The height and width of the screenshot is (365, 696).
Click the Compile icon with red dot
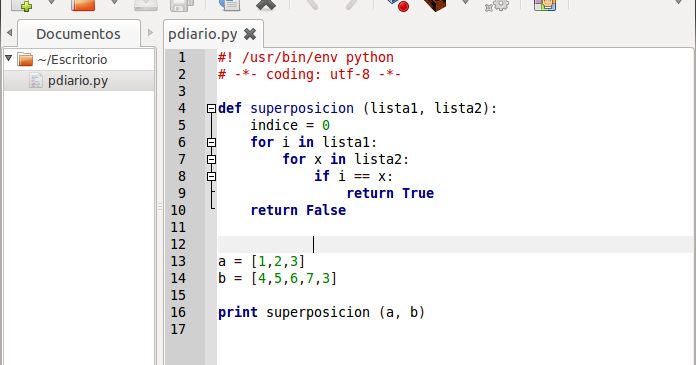coord(398,5)
